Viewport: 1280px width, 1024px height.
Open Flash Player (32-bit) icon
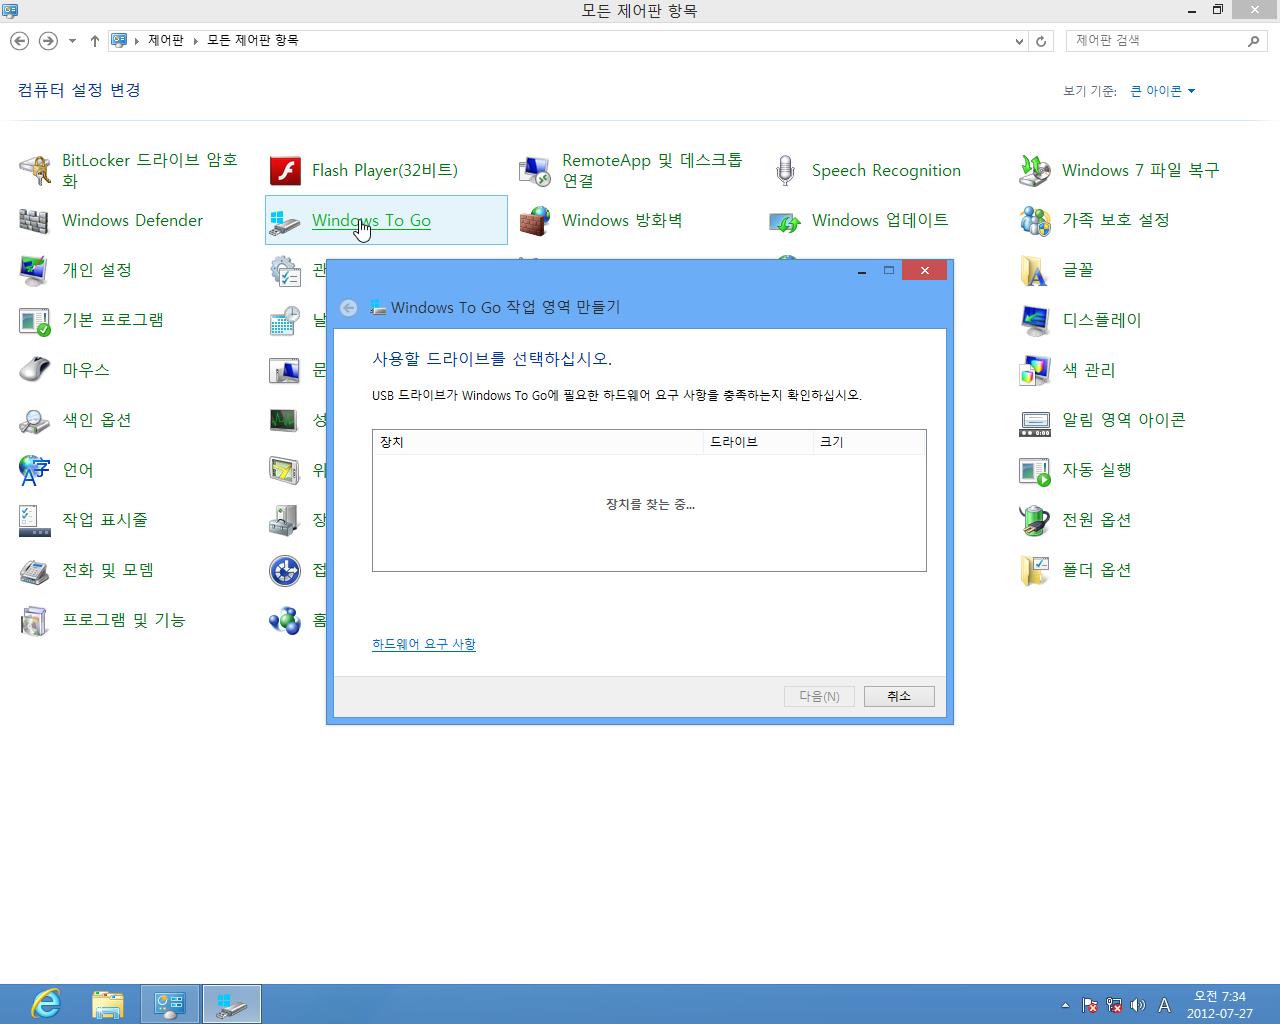click(285, 171)
